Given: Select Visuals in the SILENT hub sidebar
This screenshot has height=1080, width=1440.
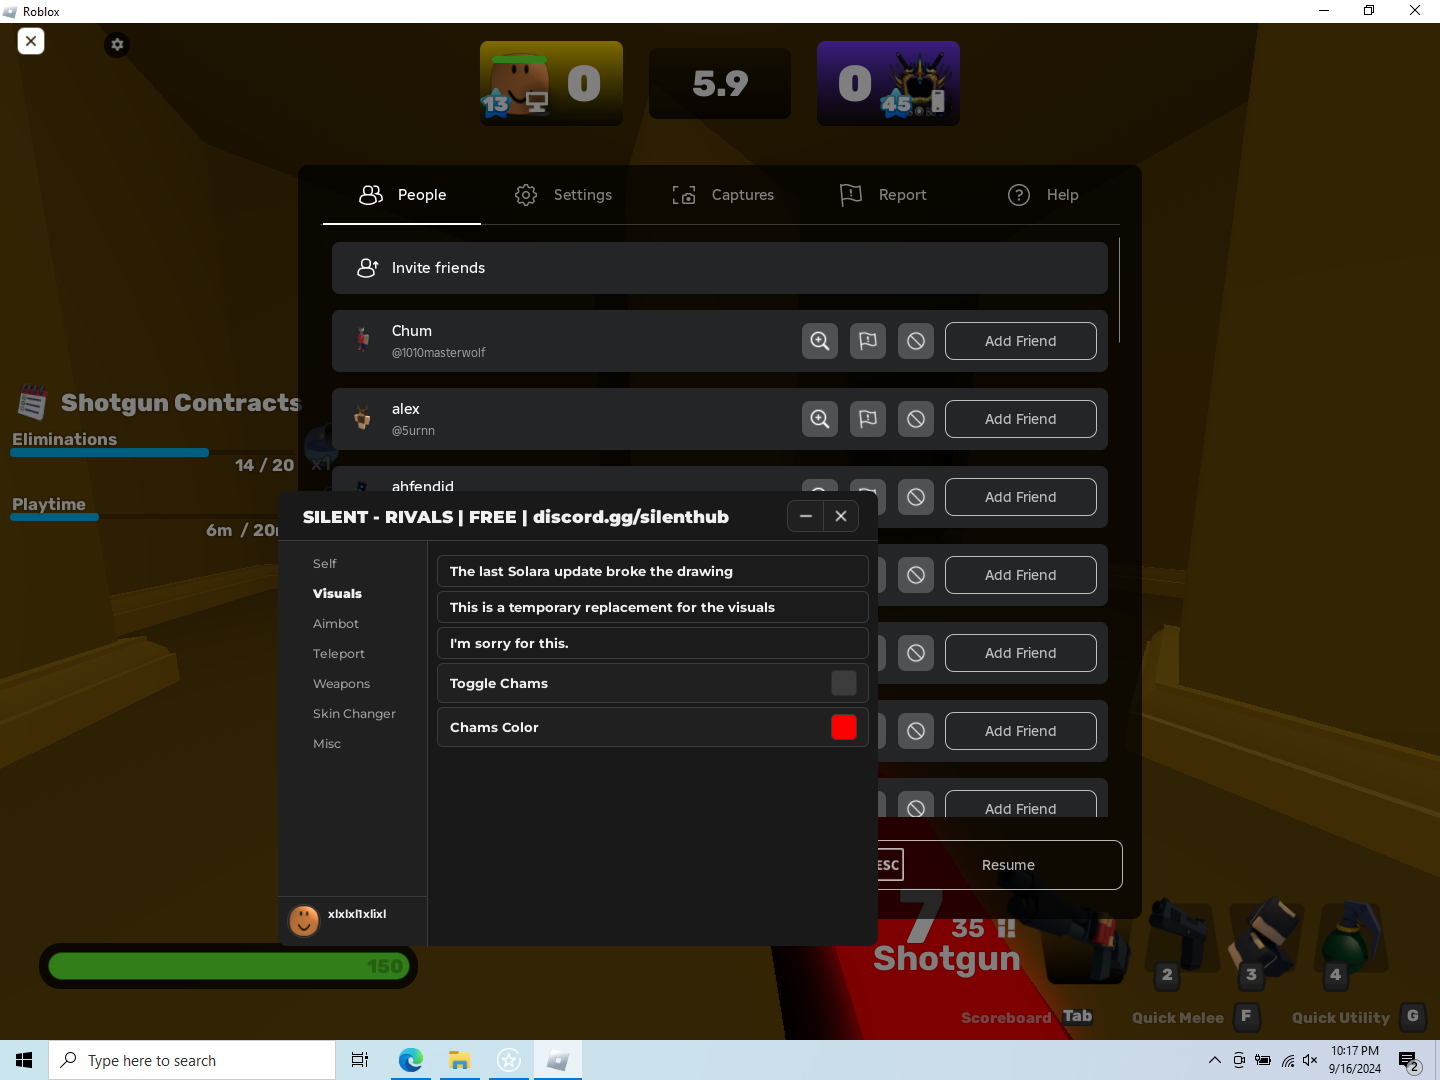Looking at the screenshot, I should [337, 594].
